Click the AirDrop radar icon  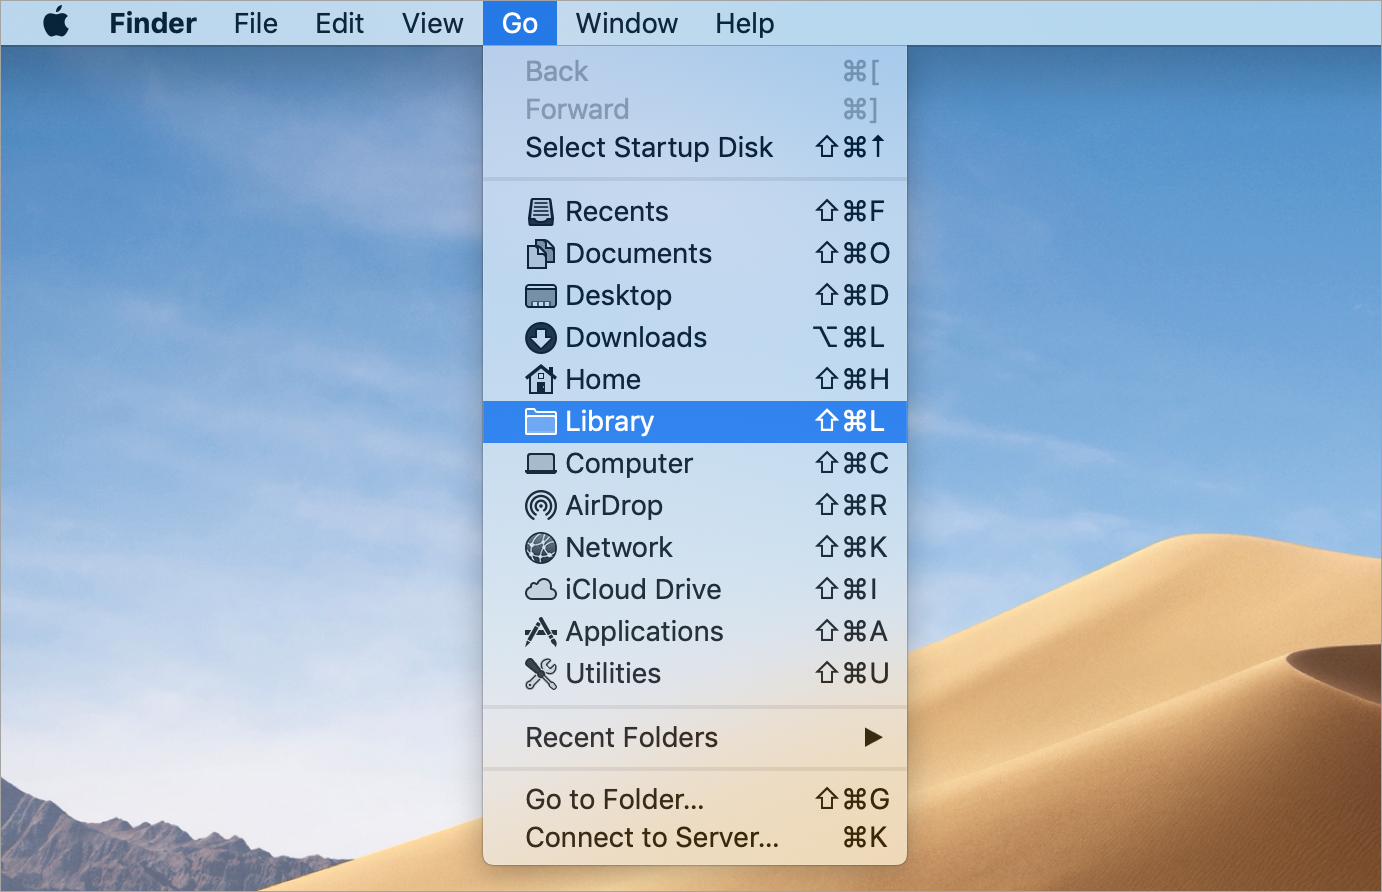[541, 506]
